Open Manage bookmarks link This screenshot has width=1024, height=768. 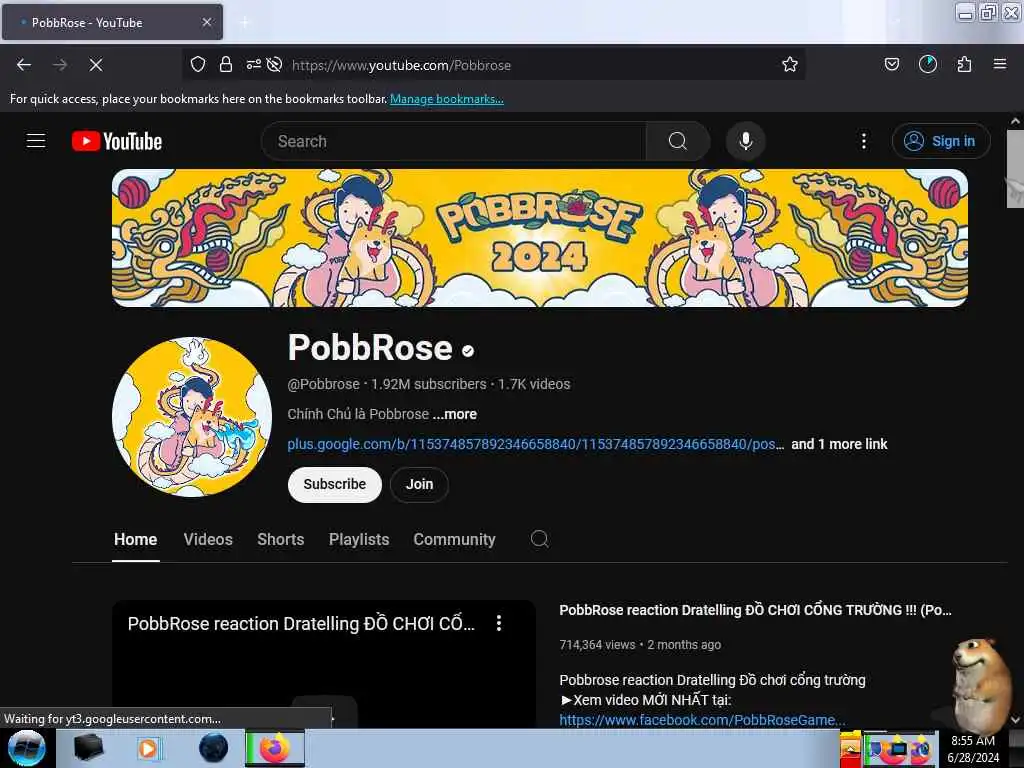[x=447, y=99]
